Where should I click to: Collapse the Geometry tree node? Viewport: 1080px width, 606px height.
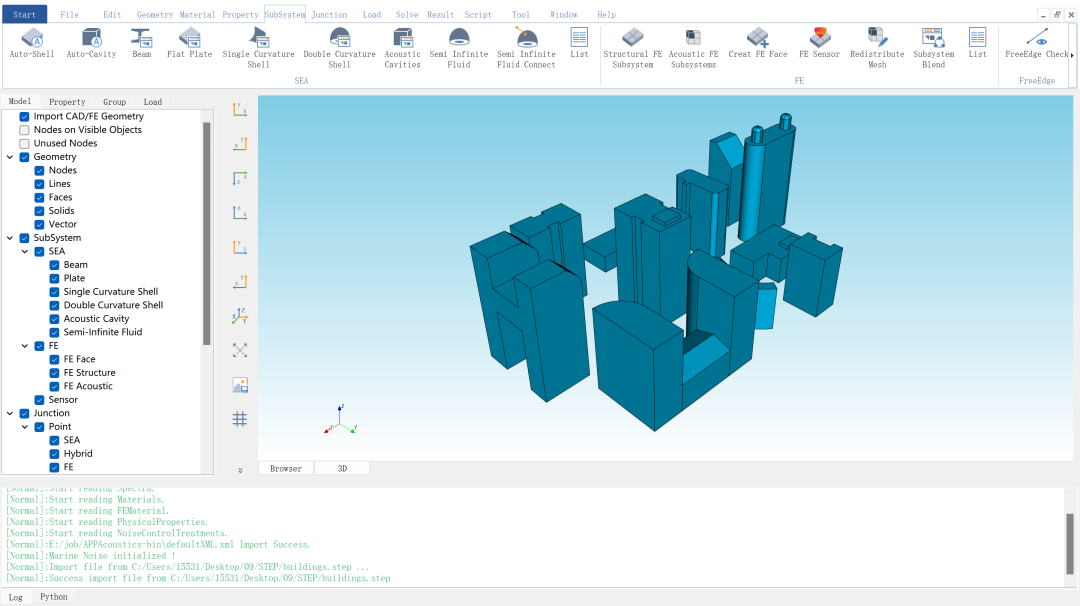coord(10,157)
